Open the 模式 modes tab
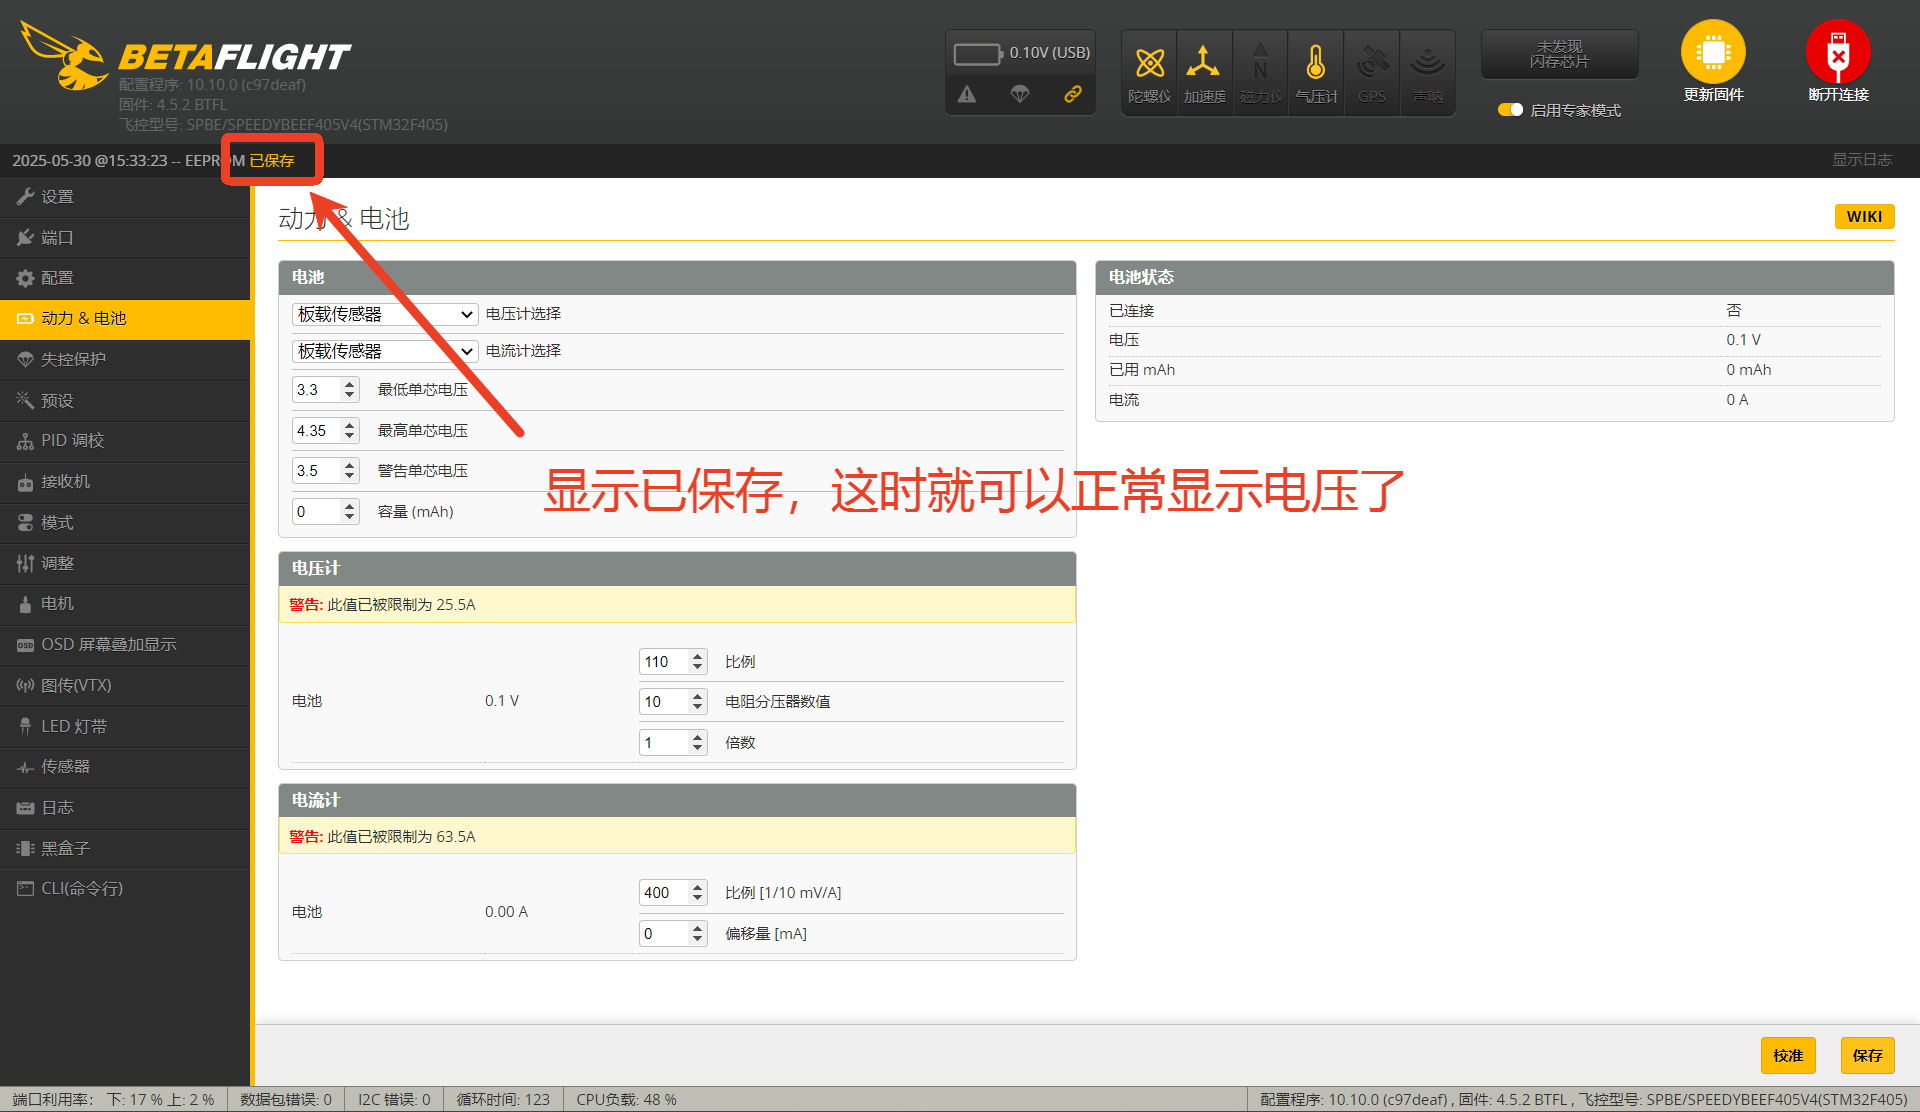Screen dimensions: 1920x1112 125,523
